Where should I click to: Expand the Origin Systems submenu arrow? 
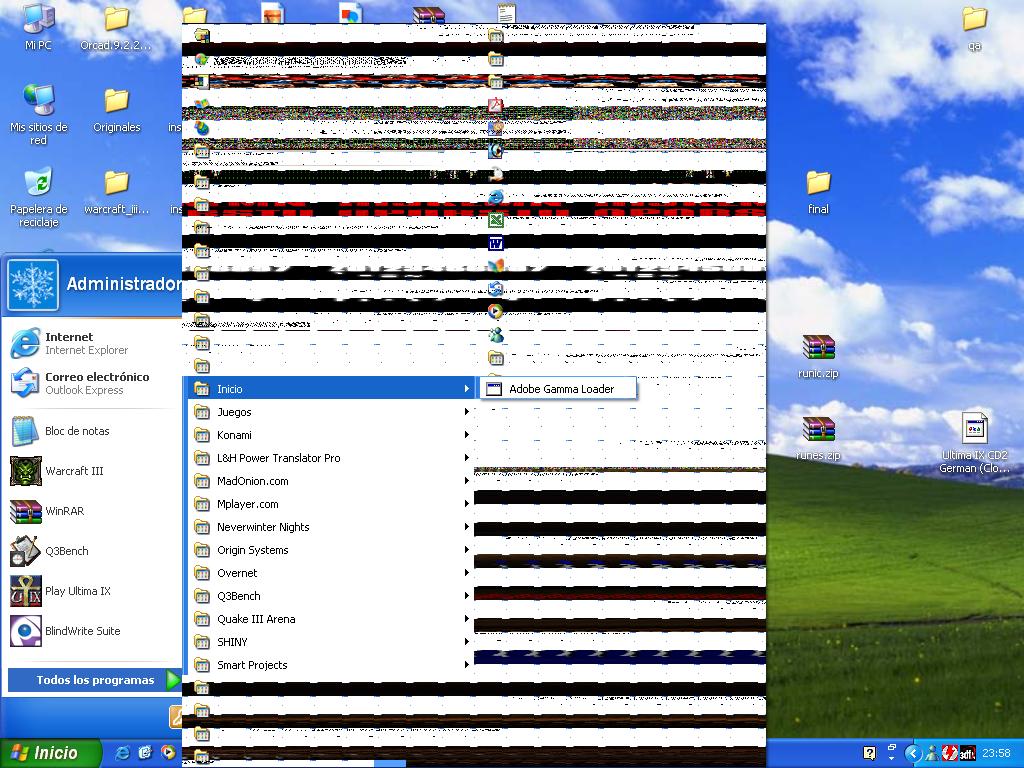pos(466,550)
